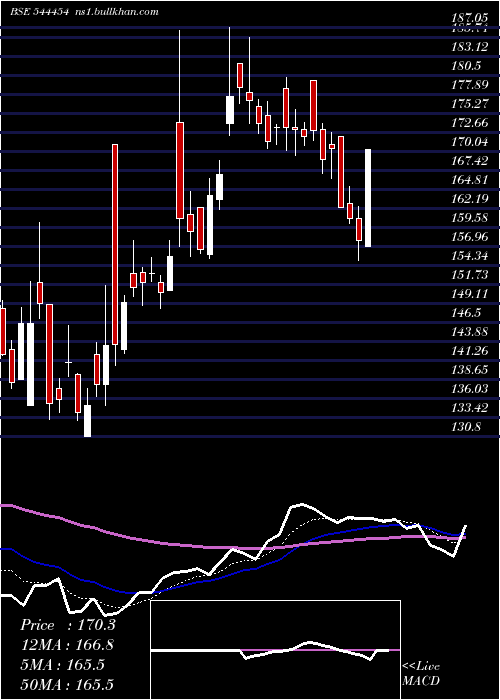Click the 50MA : 165.5 readout
Viewport: 500px width, 700px height.
(x=67, y=684)
